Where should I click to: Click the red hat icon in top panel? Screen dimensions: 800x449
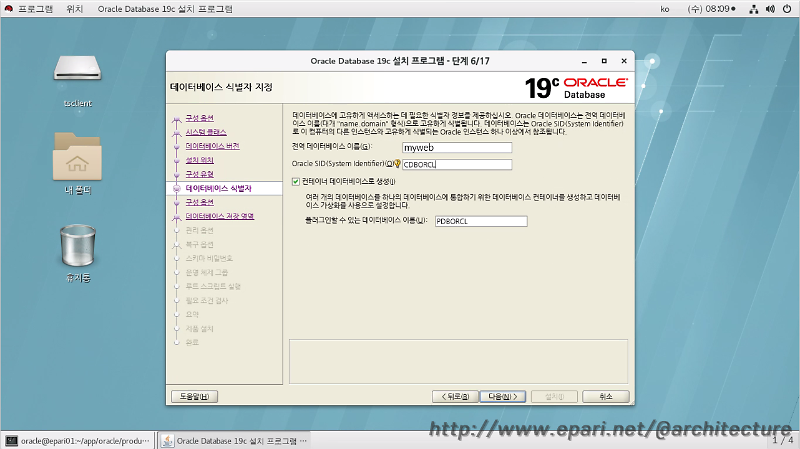(8, 9)
